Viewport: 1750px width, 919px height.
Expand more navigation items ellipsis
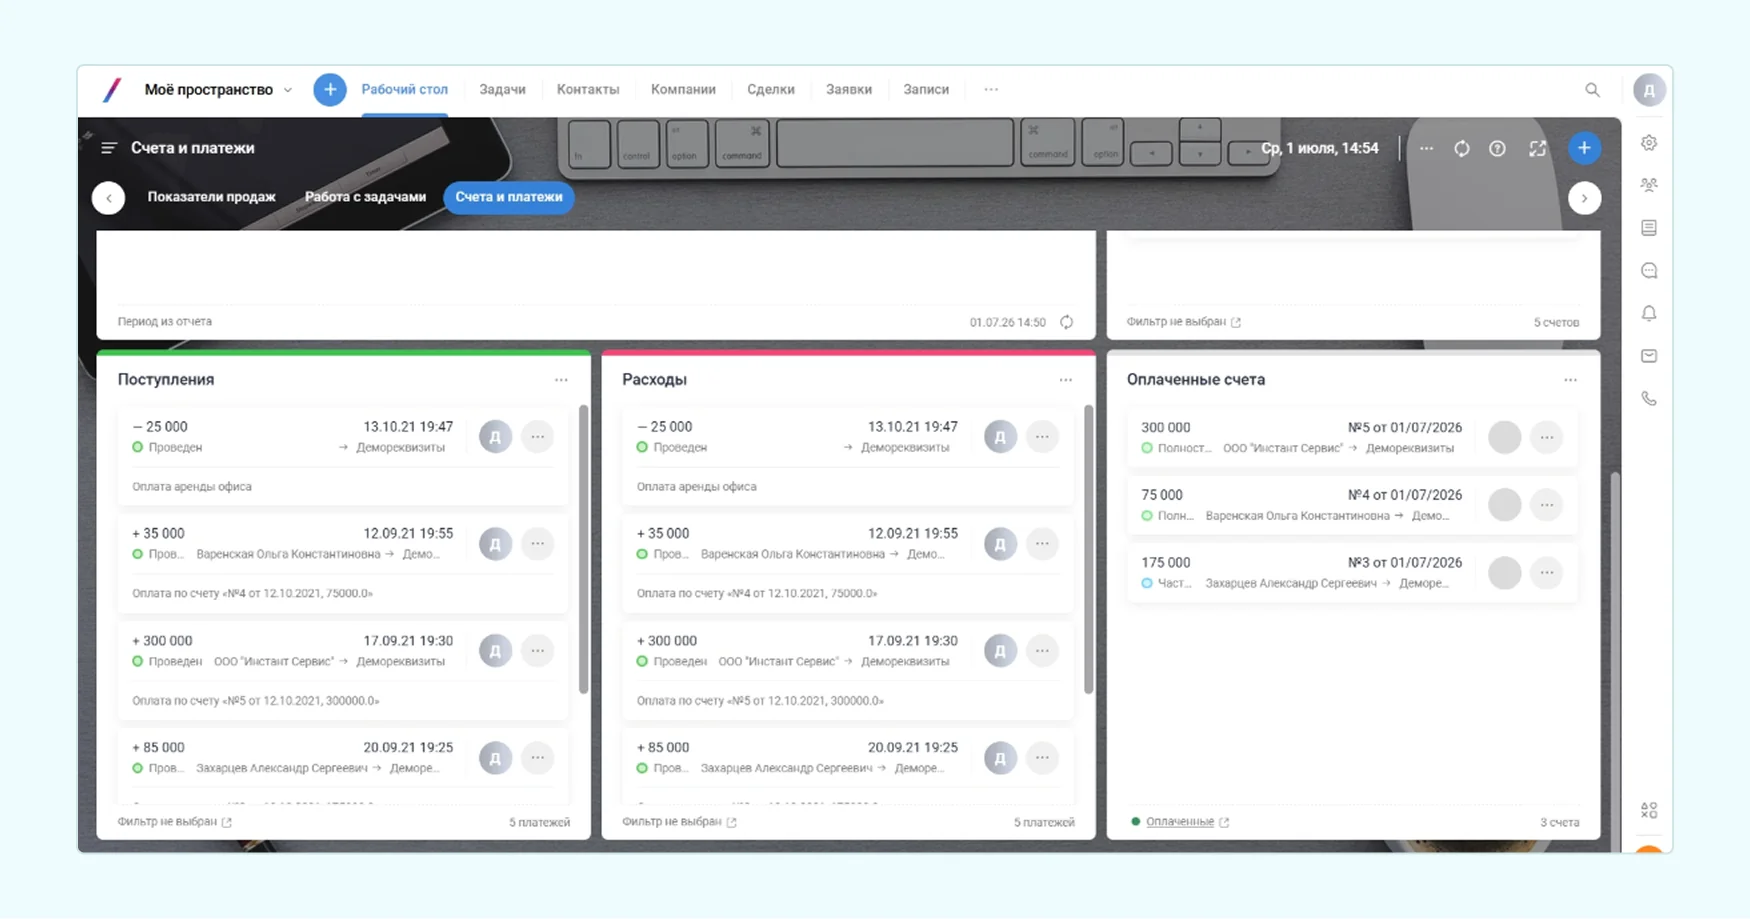(991, 90)
